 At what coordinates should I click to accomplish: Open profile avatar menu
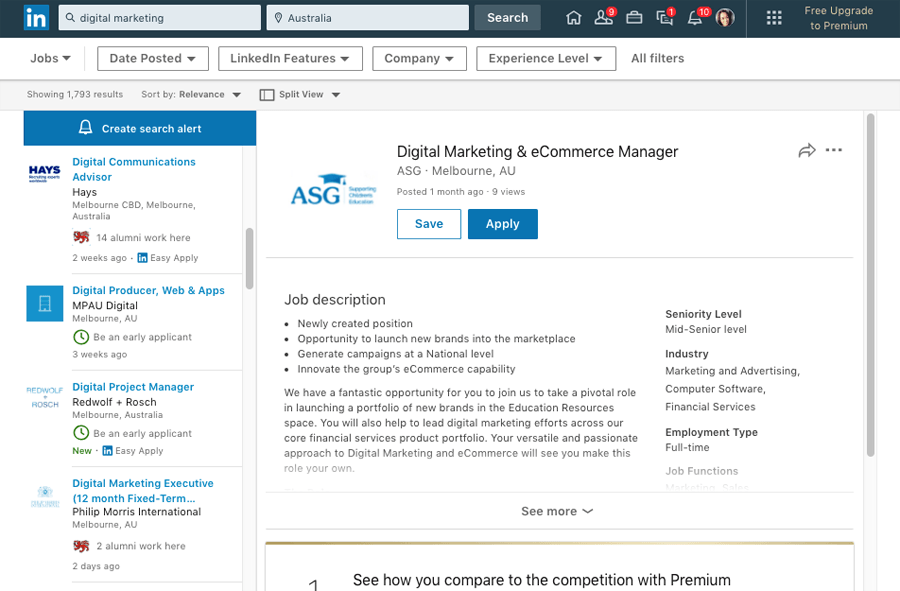coord(725,18)
